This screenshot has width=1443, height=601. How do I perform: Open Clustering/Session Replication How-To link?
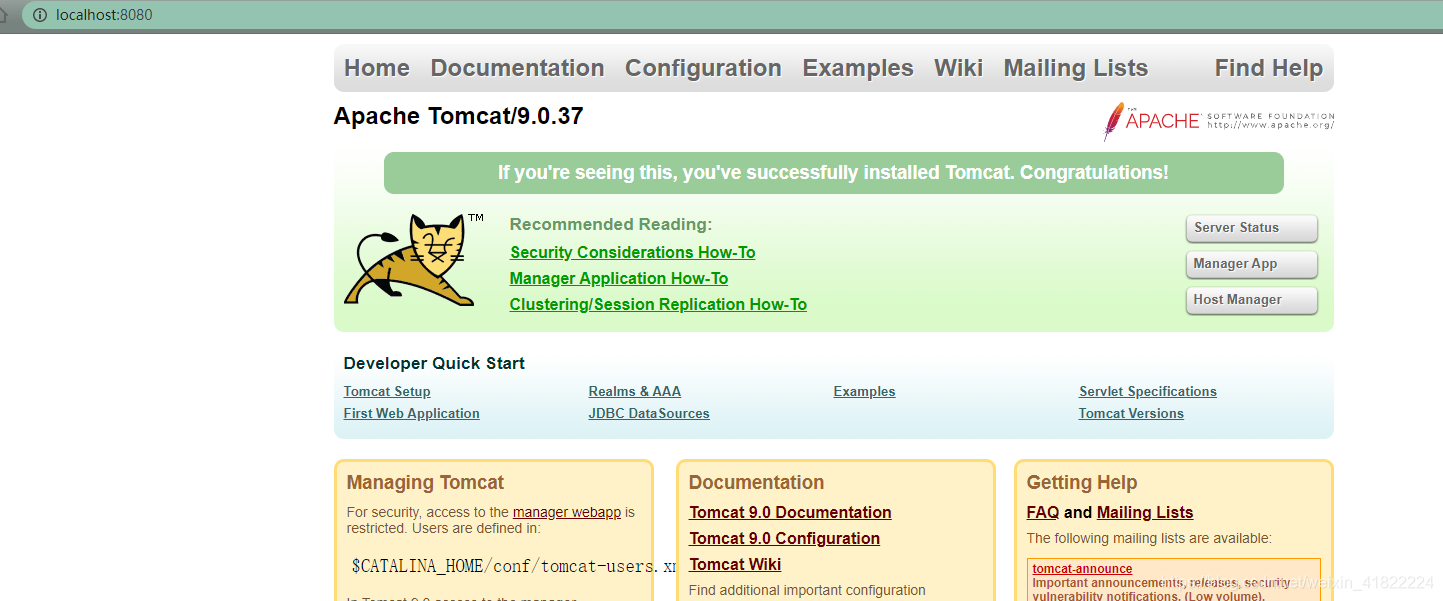point(658,304)
